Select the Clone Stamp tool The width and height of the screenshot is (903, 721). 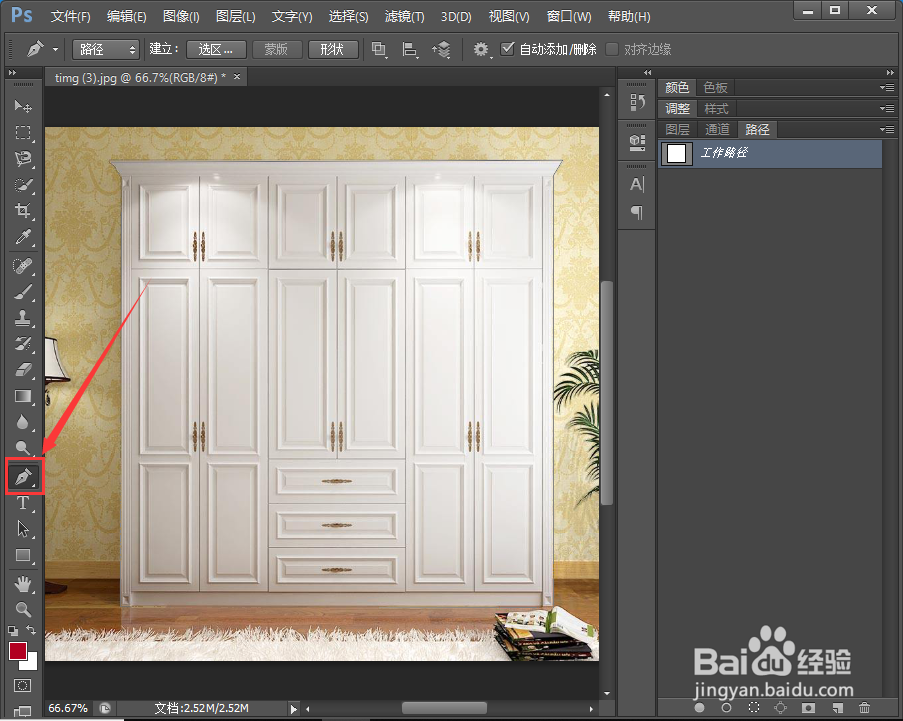pyautogui.click(x=23, y=318)
